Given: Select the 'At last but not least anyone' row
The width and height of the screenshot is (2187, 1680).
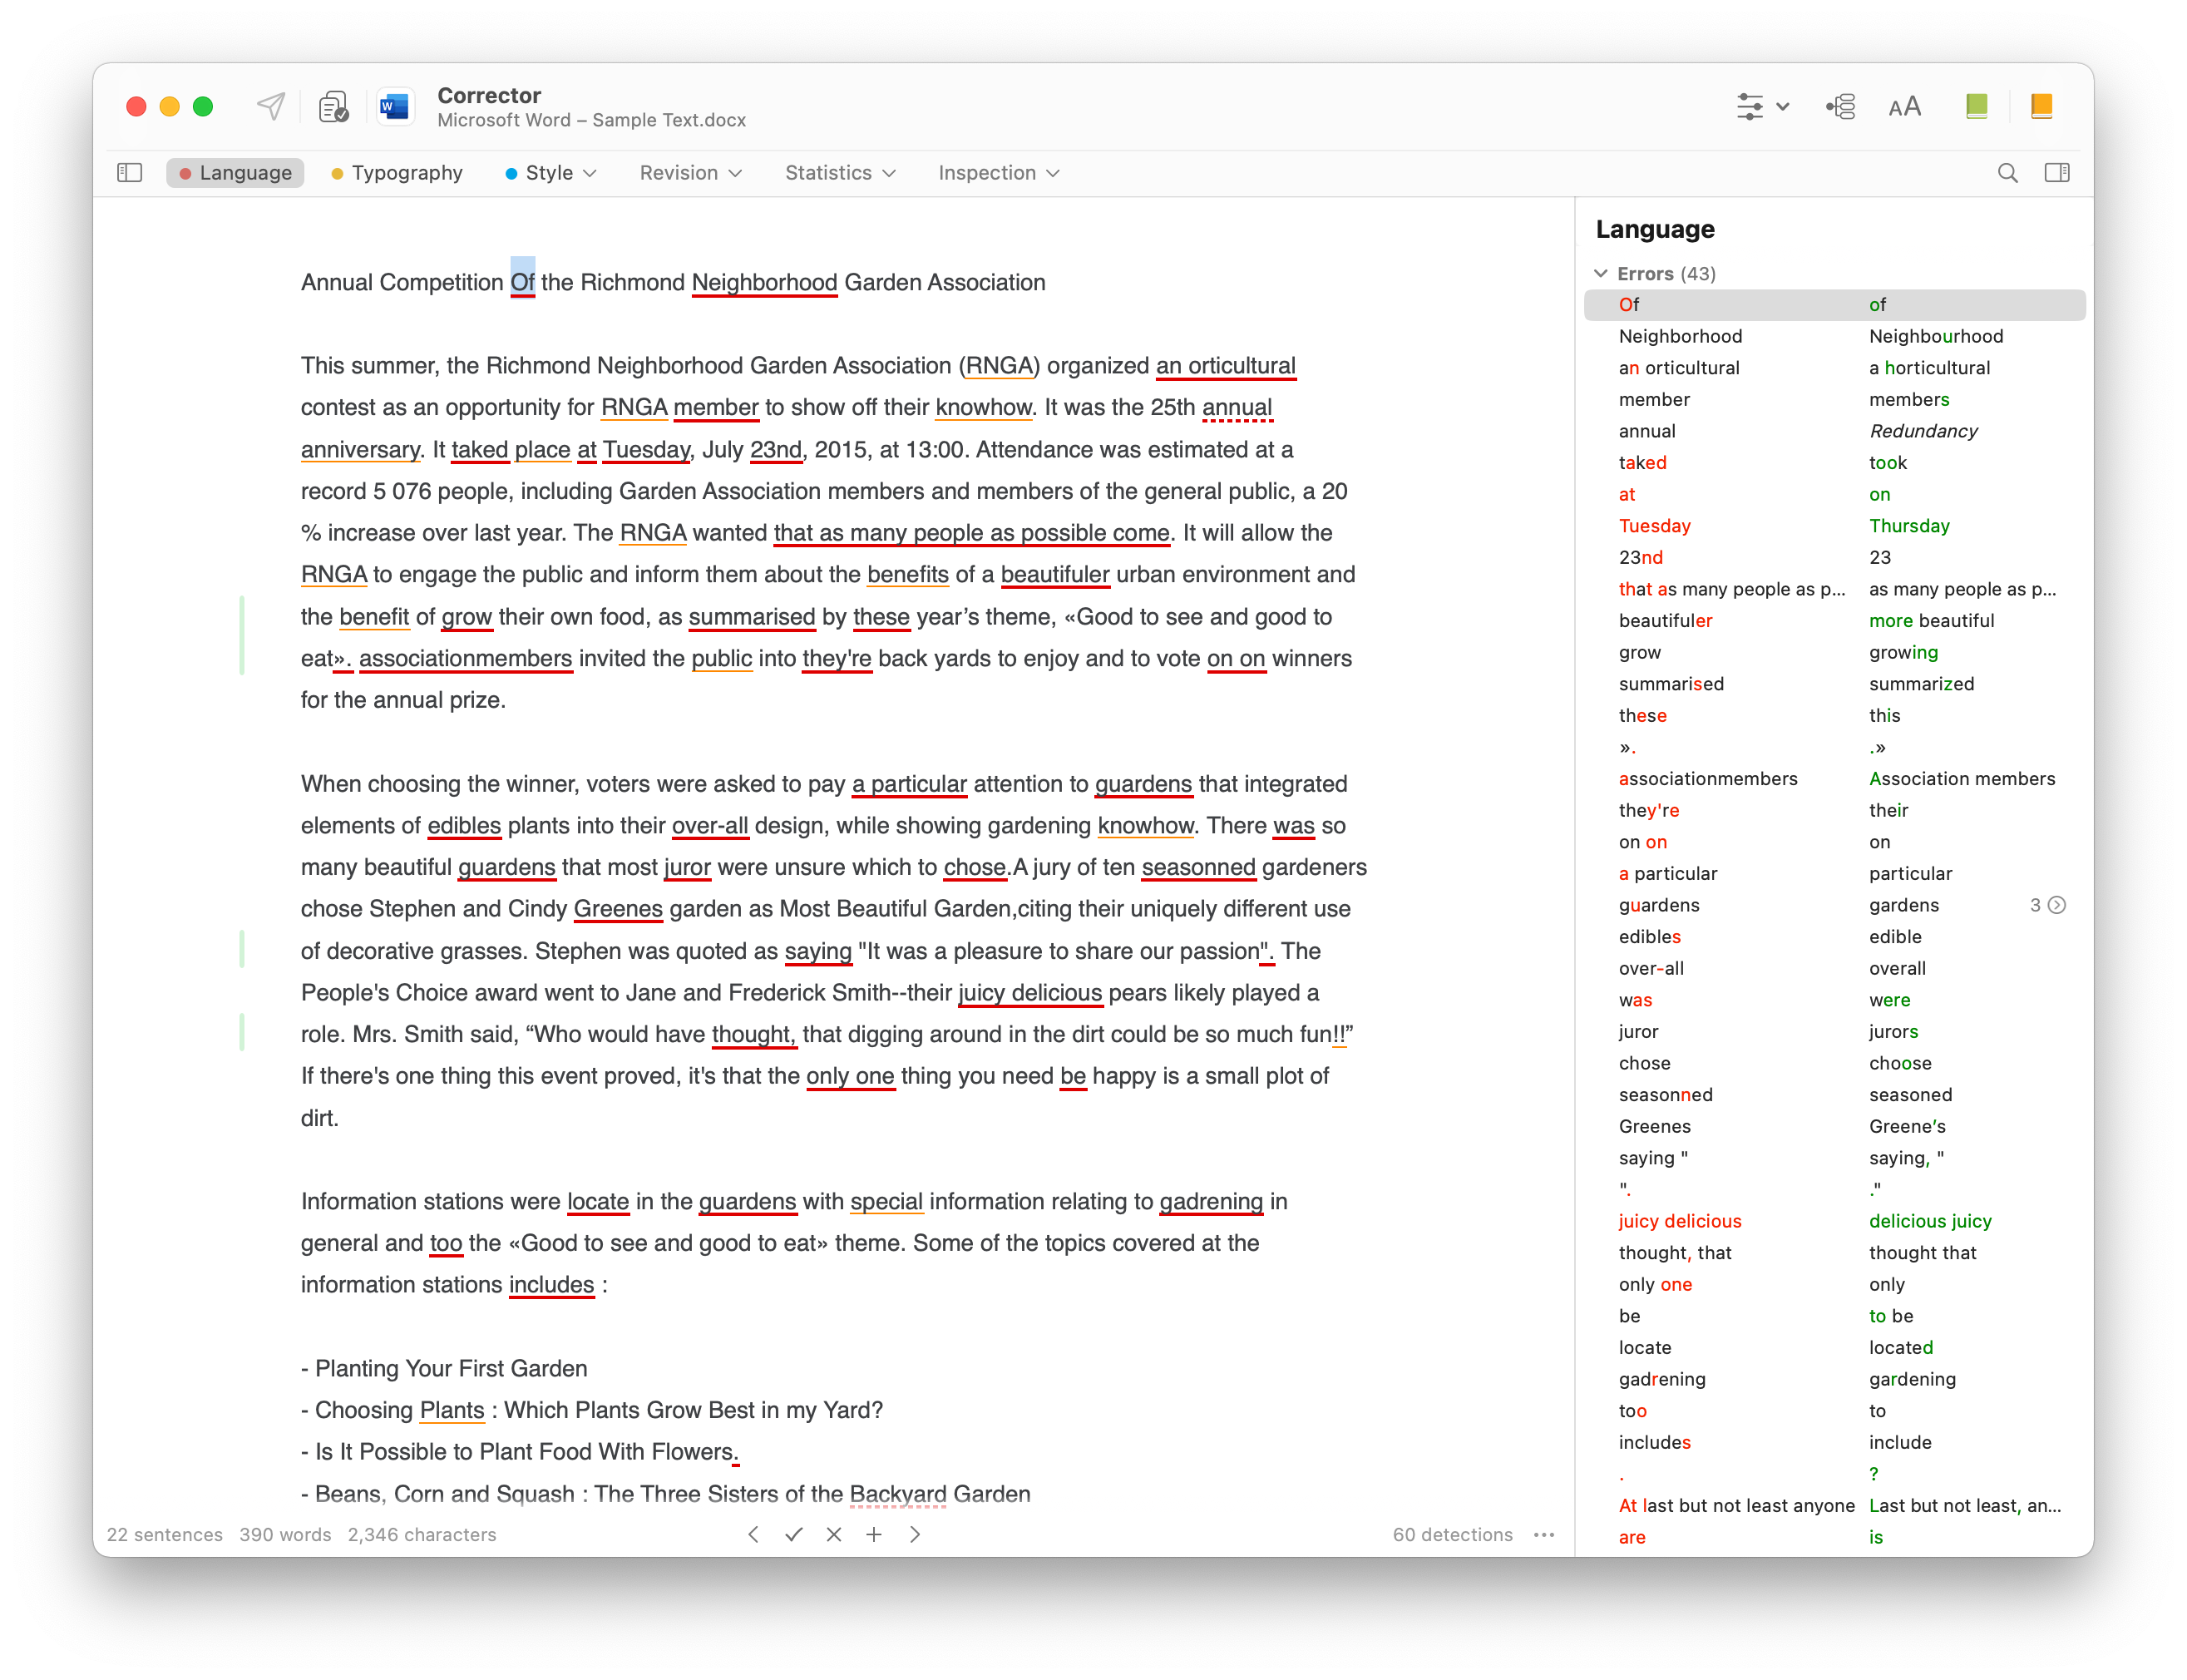Looking at the screenshot, I should (1835, 1506).
